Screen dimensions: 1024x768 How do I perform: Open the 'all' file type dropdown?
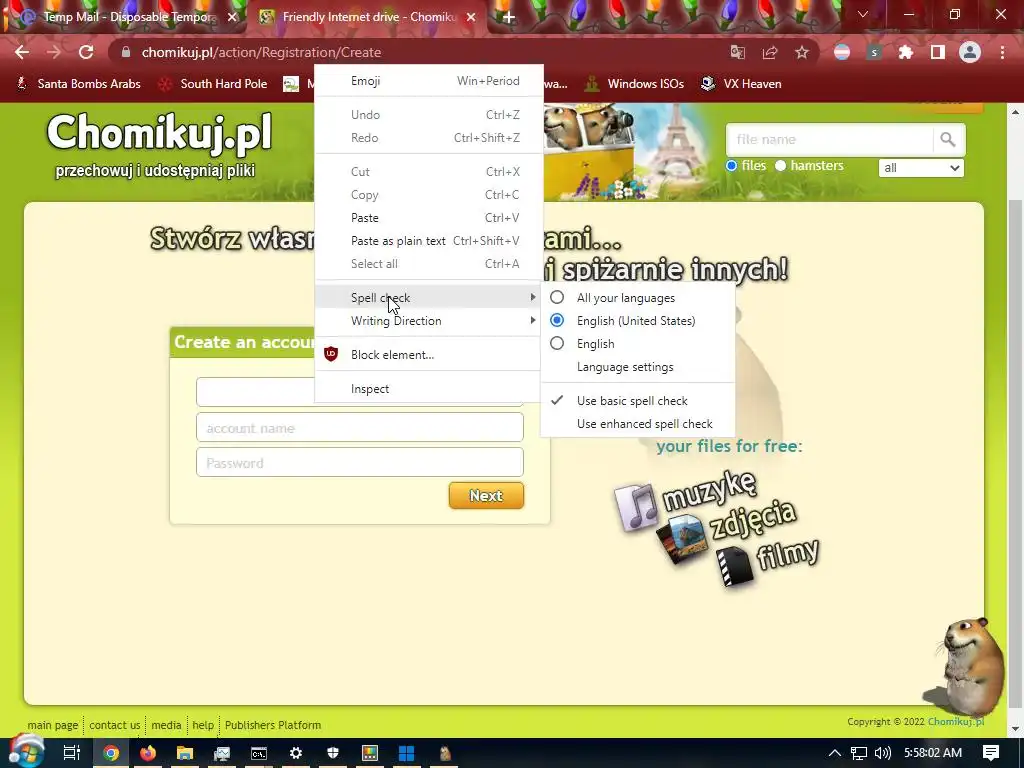pyautogui.click(x=921, y=168)
